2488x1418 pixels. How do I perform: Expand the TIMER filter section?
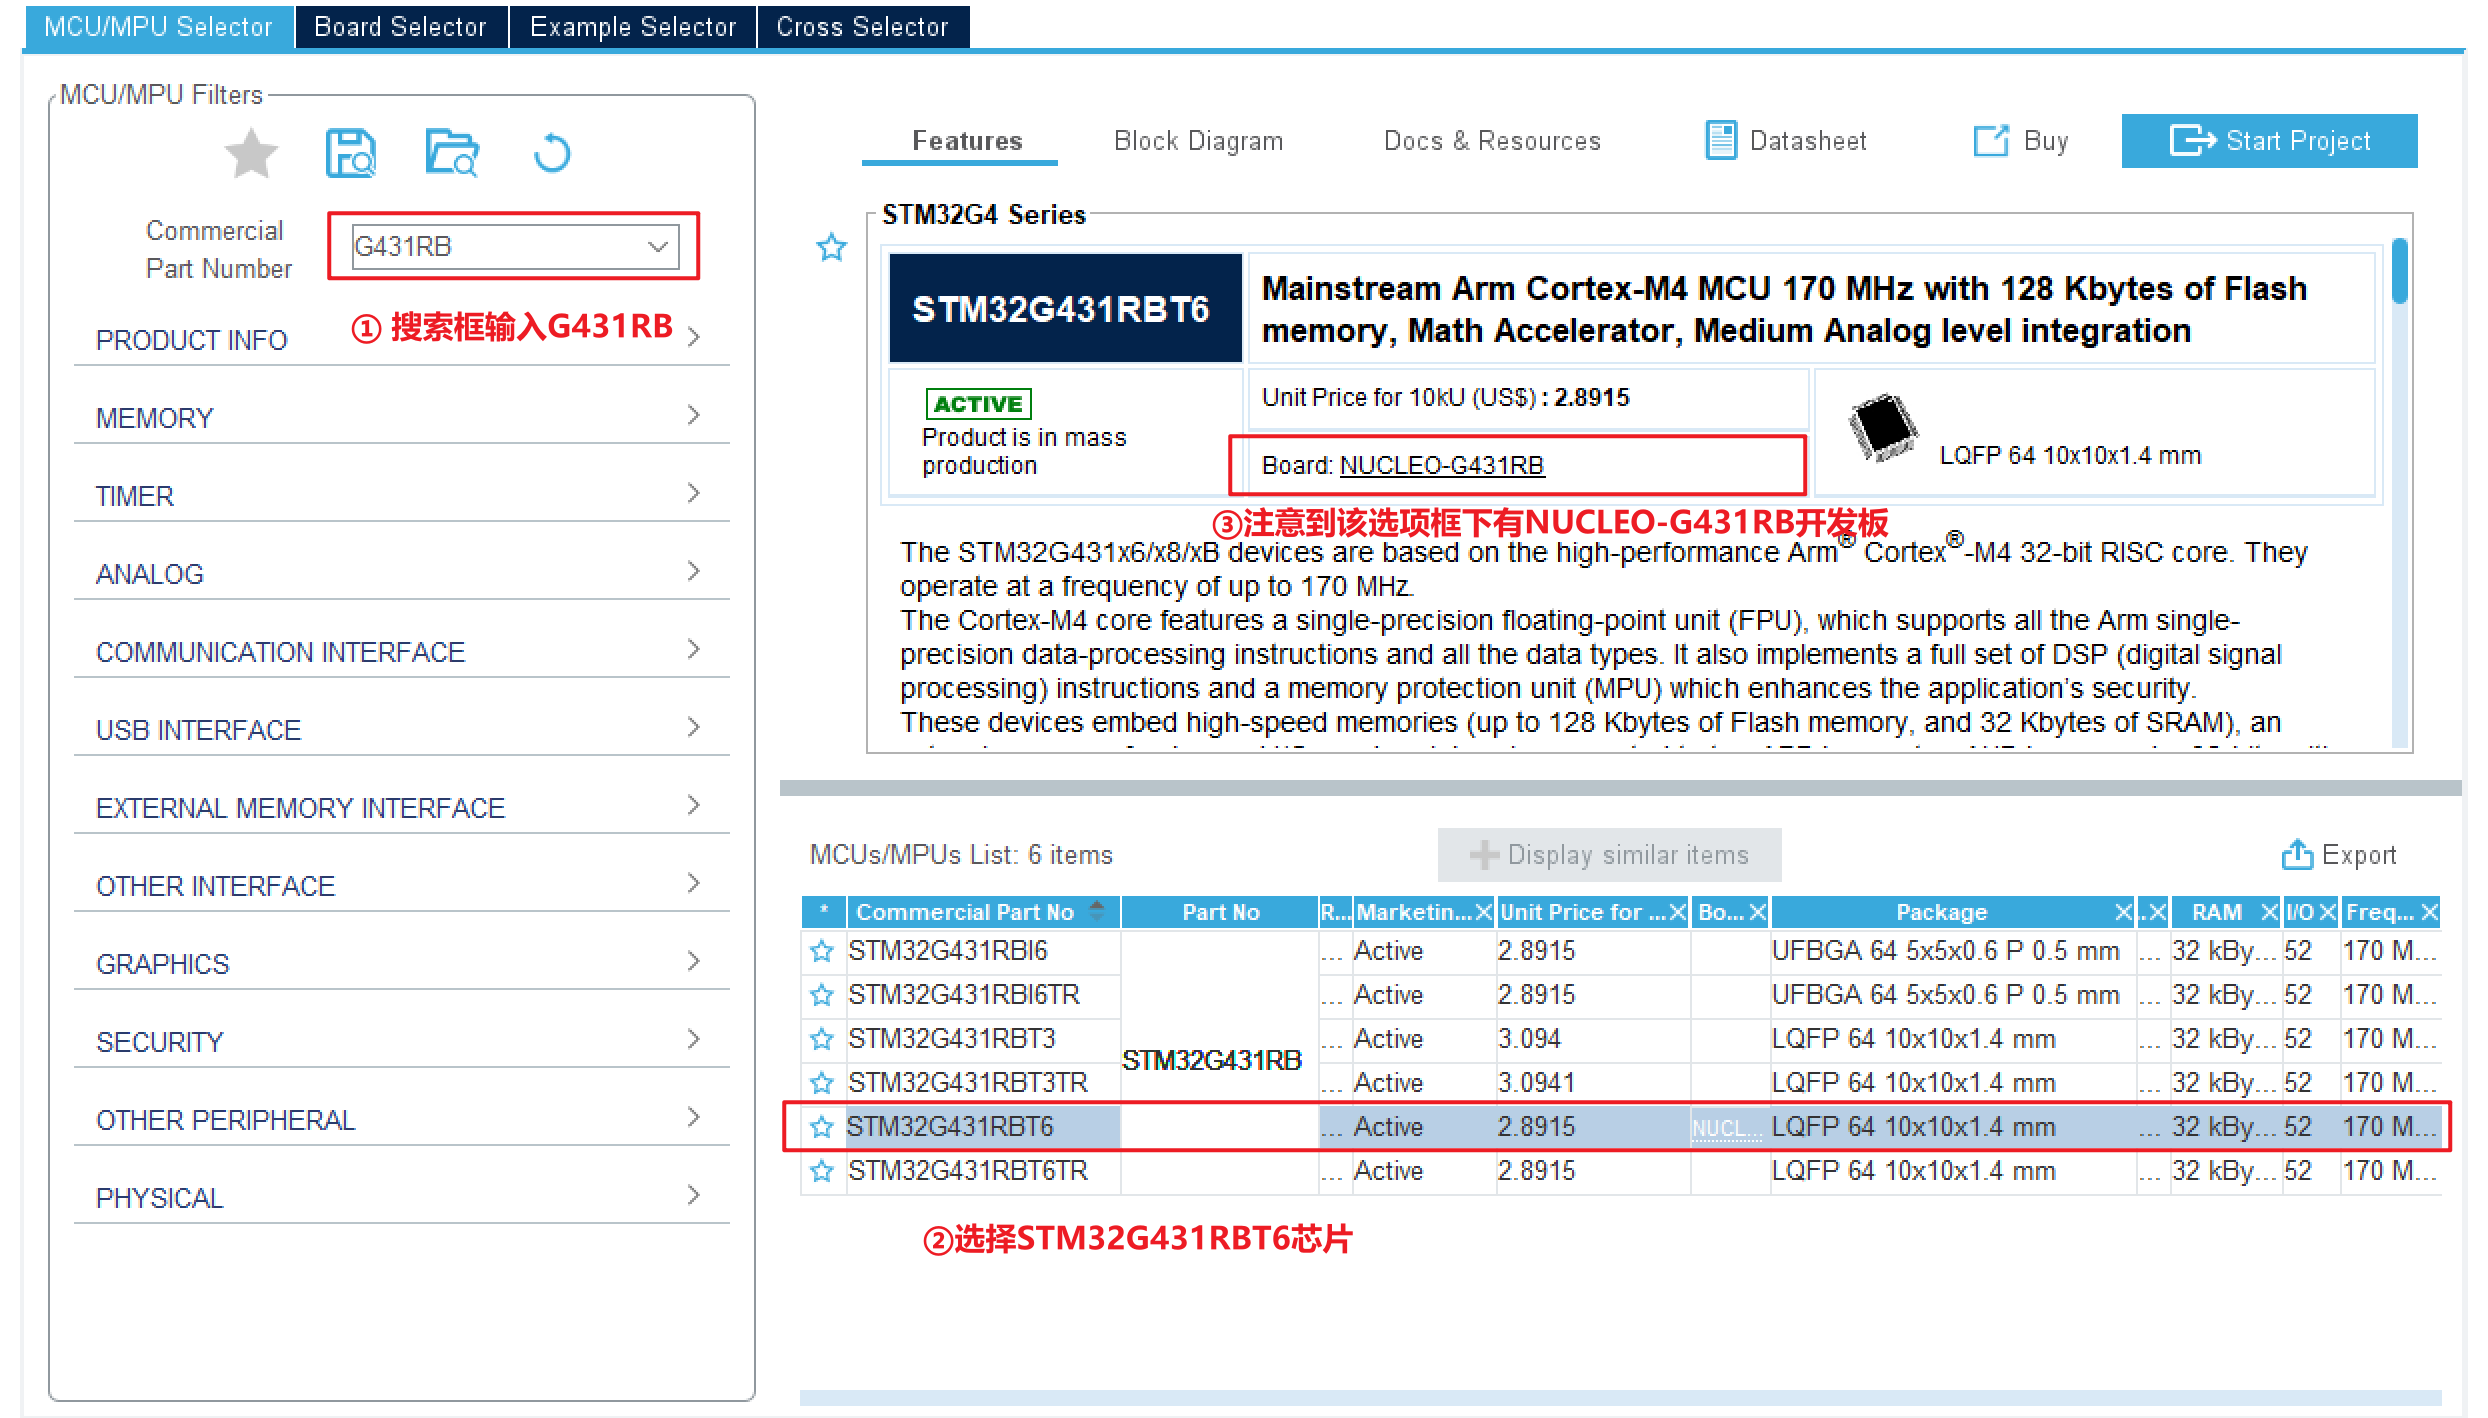[402, 495]
